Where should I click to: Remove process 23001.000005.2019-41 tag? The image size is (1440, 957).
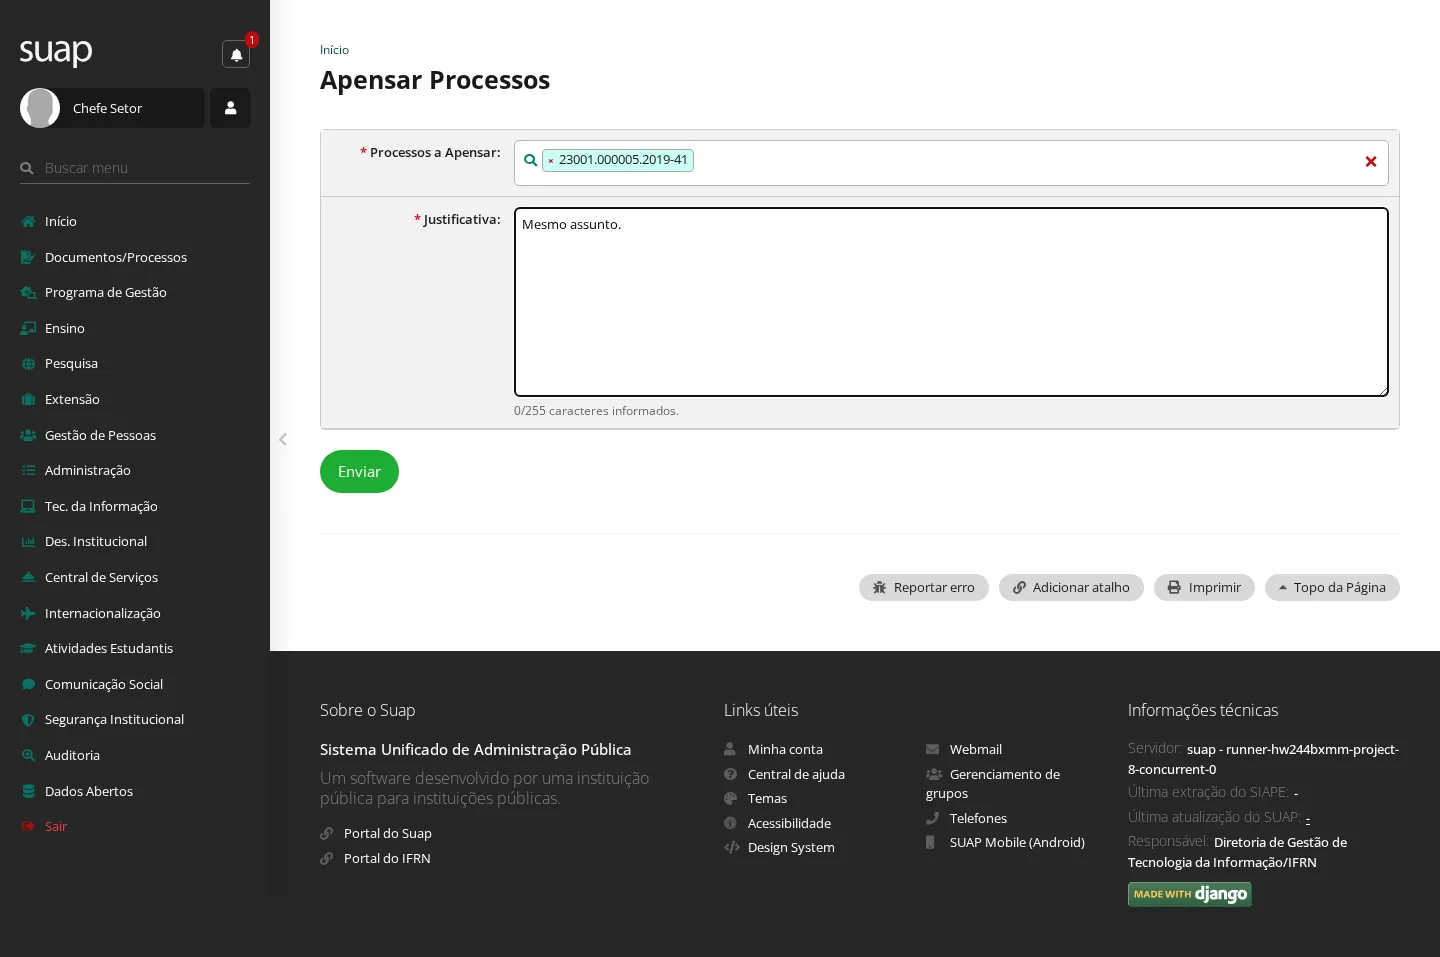551,160
